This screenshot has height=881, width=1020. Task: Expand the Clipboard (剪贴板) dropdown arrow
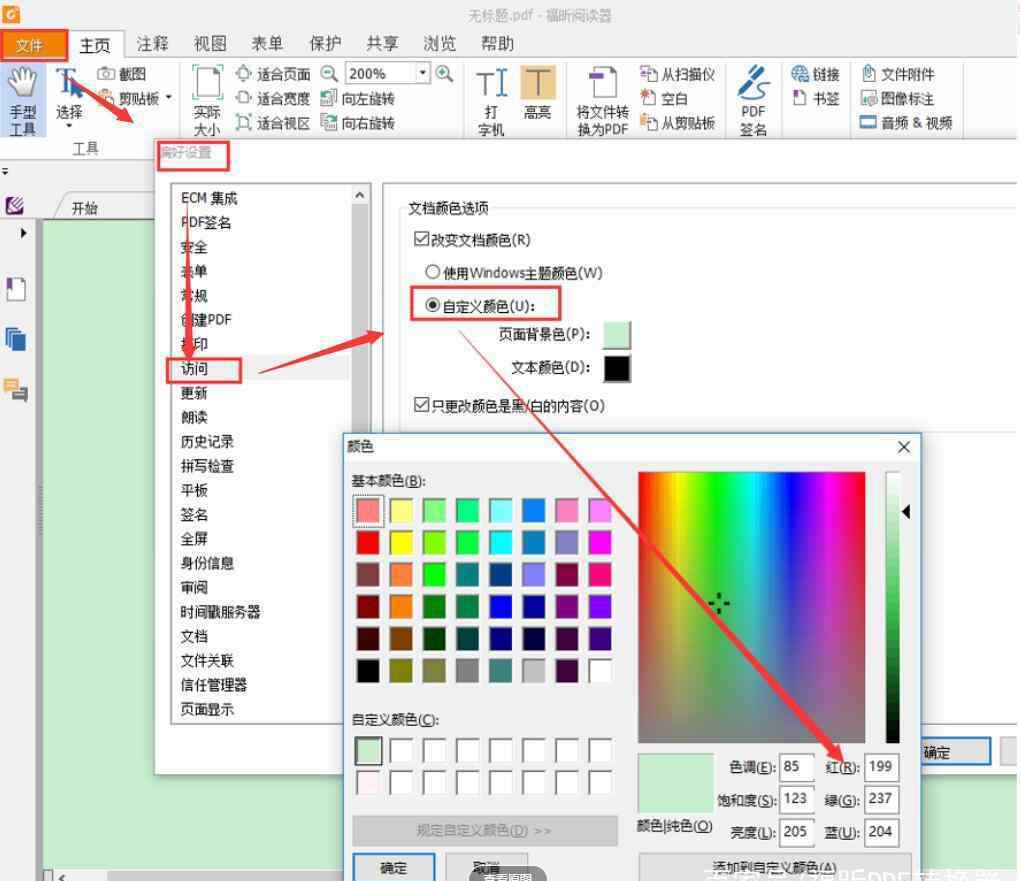point(168,98)
